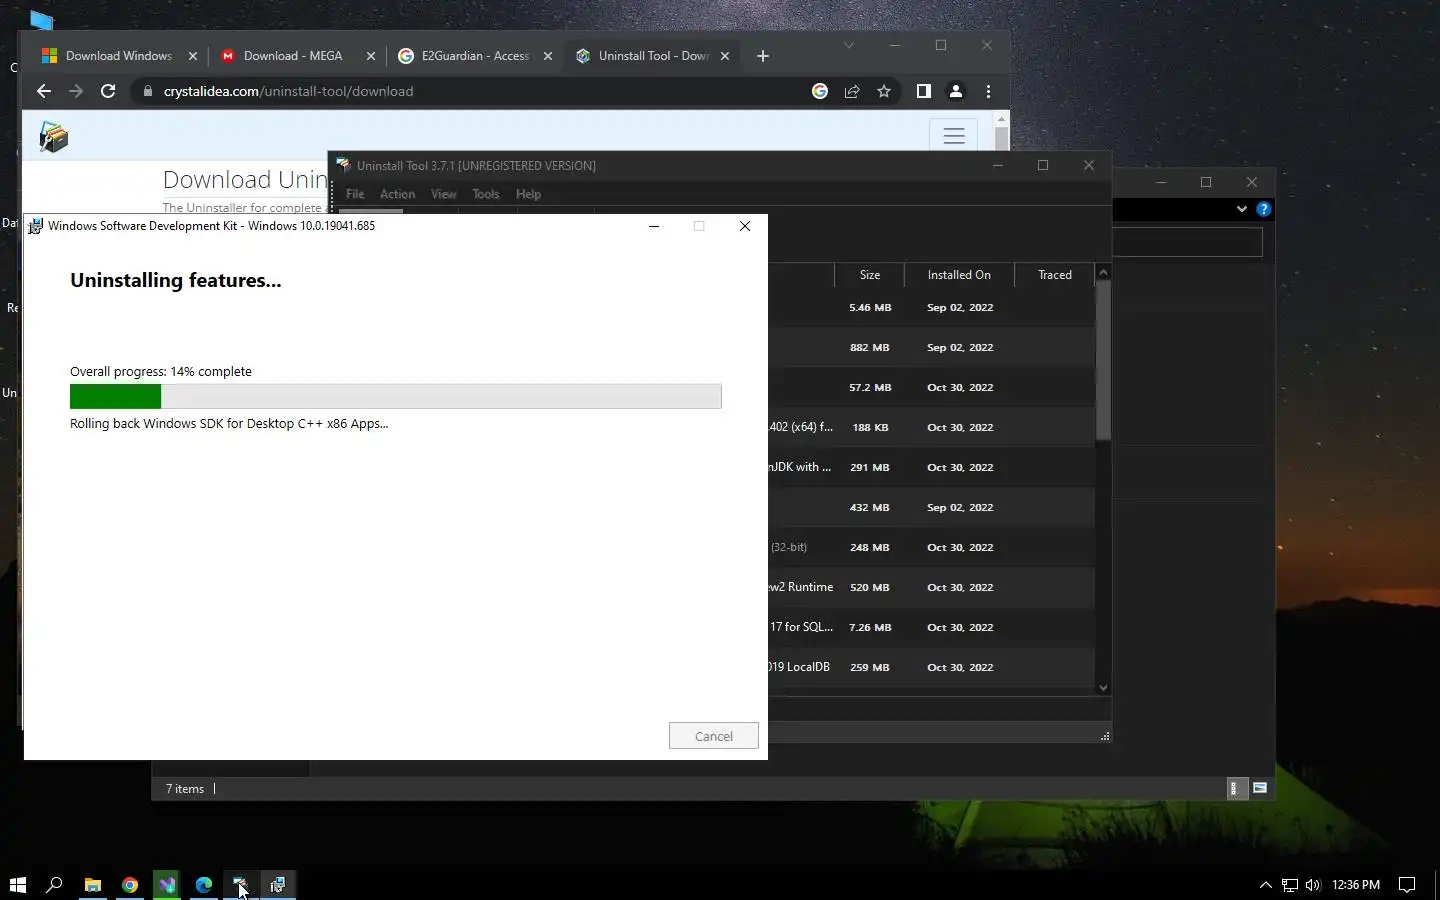Open Chrome profile icon

[x=955, y=91]
